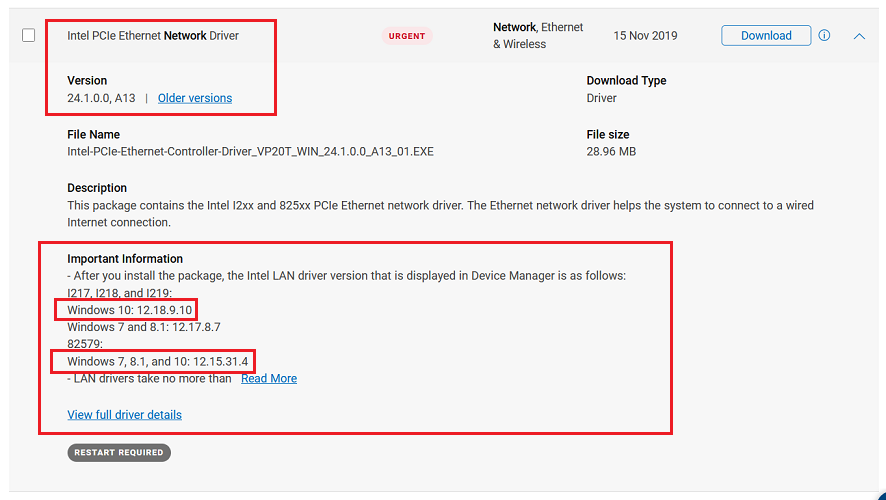This screenshot has width=886, height=500.
Task: Open View full driver details link
Action: [x=124, y=415]
